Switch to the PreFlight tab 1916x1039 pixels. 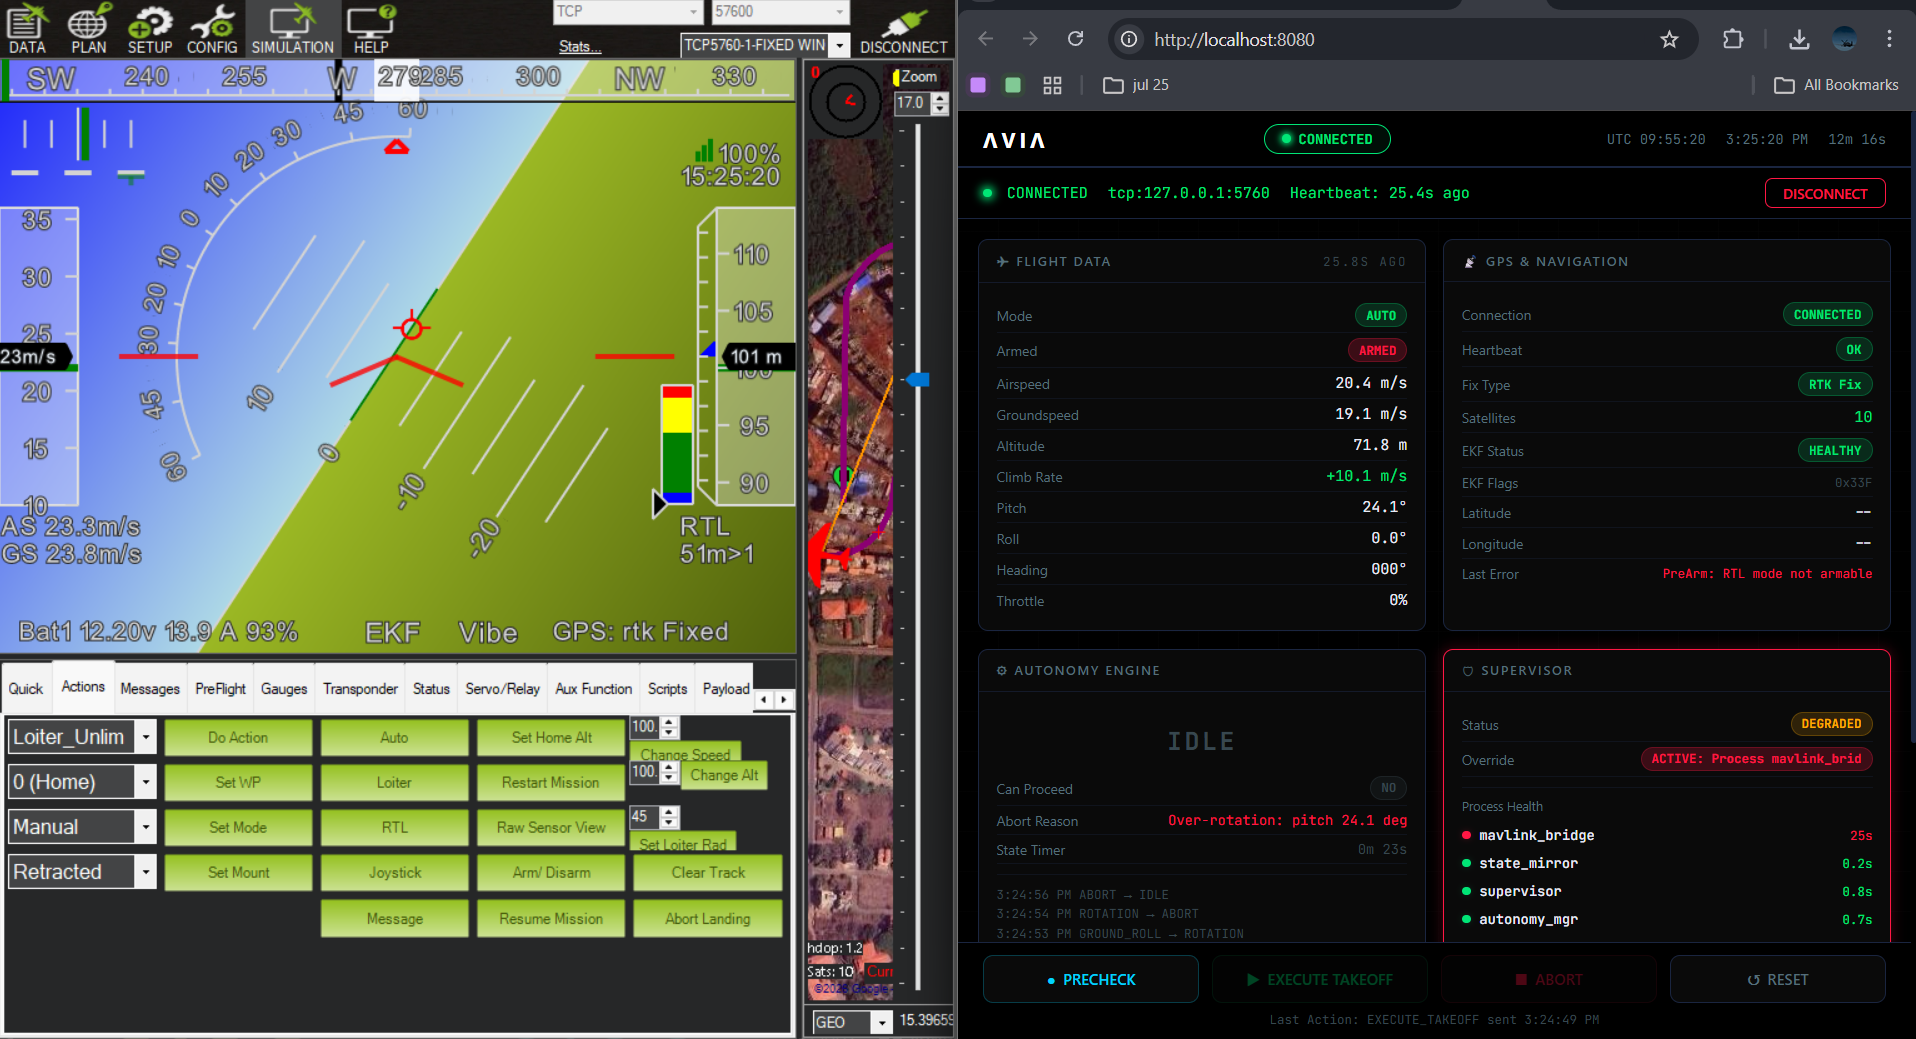click(220, 689)
